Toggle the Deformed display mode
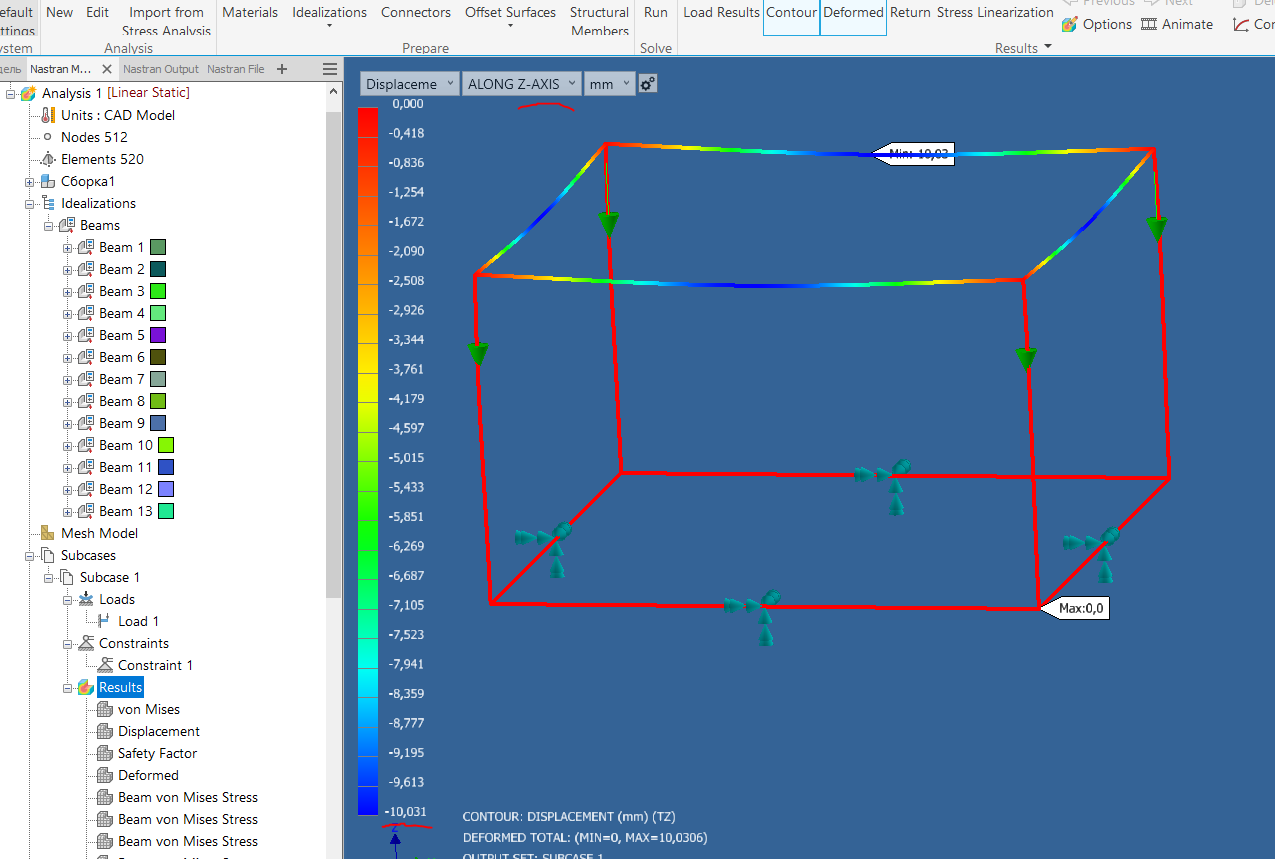 (x=853, y=12)
